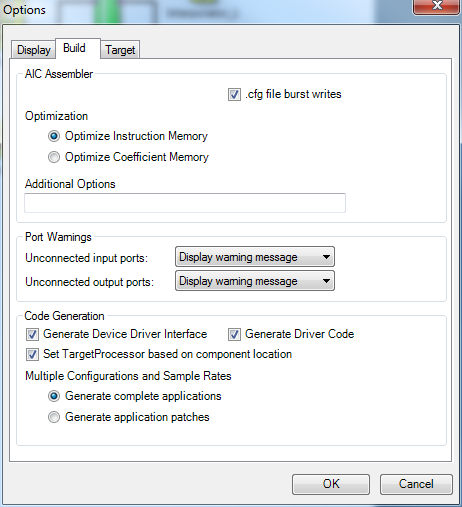462x507 pixels.
Task: Open the Unconnected input ports dropdown
Action: pyautogui.click(x=255, y=257)
